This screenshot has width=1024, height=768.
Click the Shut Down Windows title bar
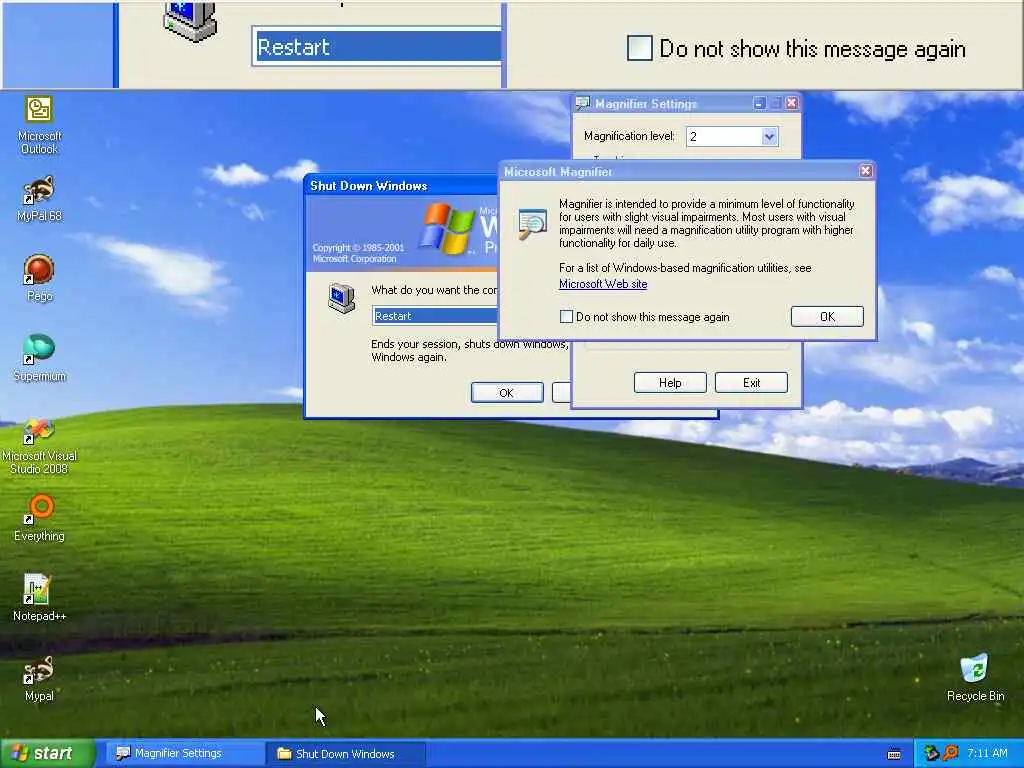click(402, 186)
